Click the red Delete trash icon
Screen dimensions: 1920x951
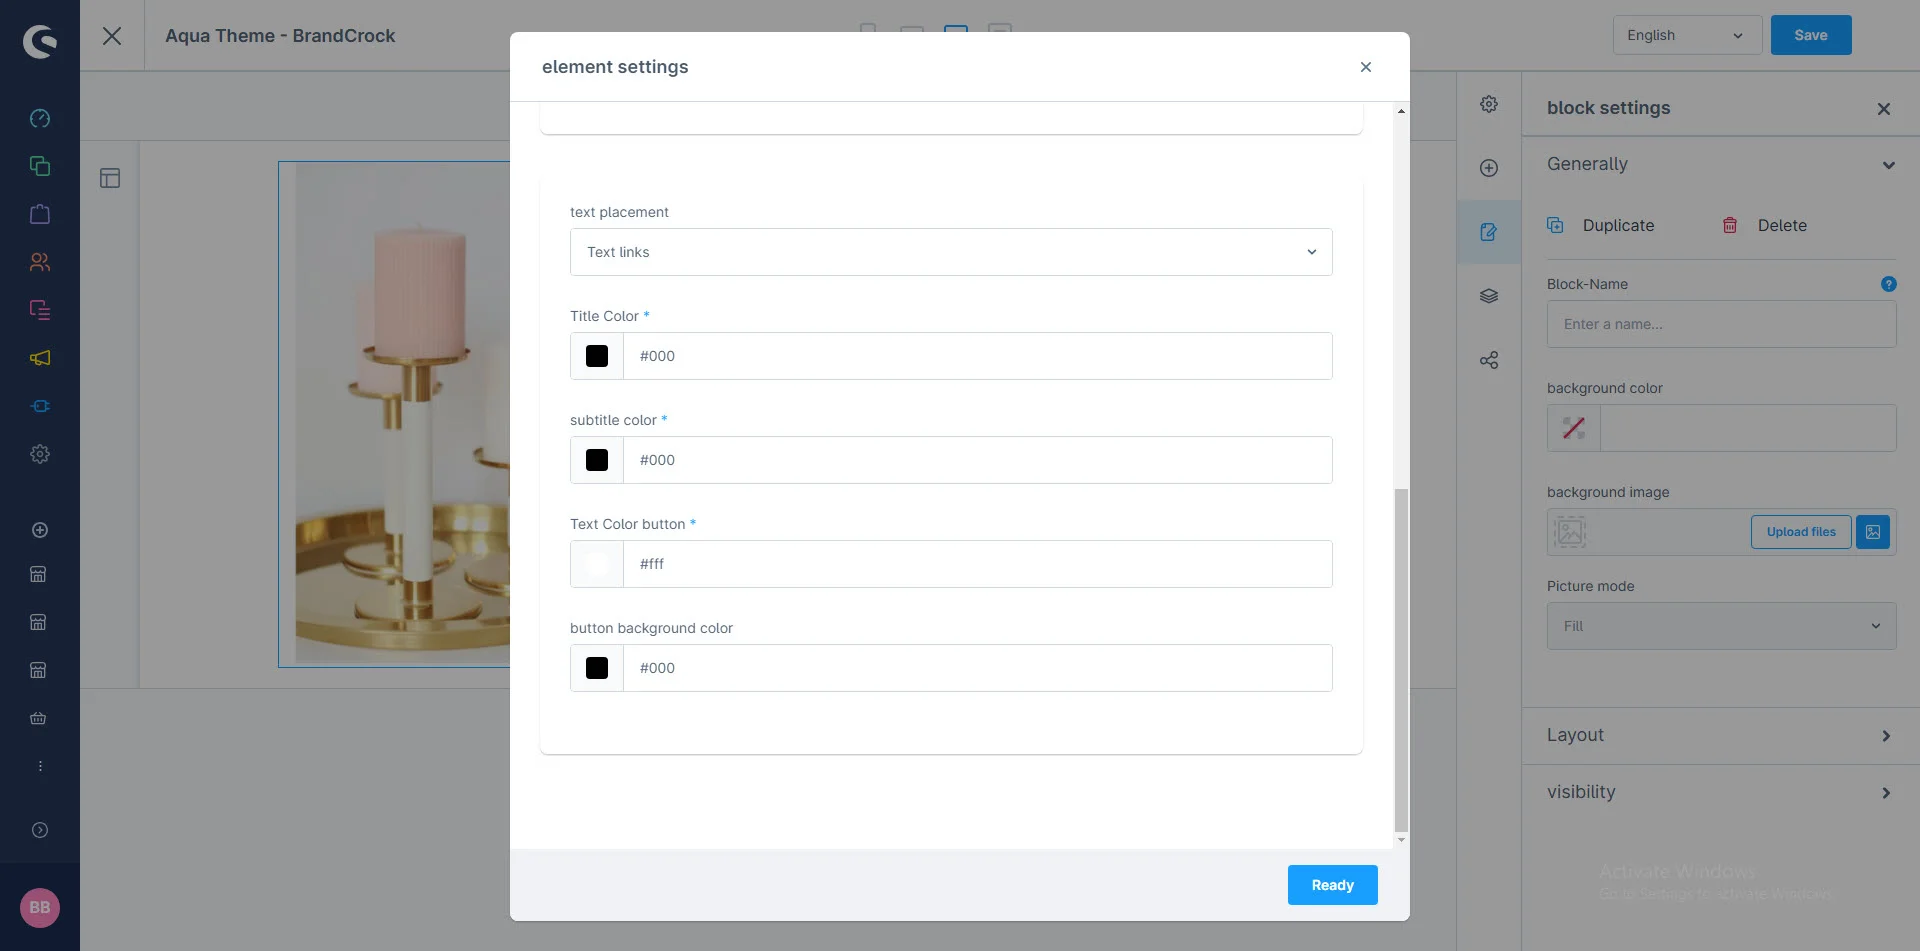pyautogui.click(x=1730, y=225)
